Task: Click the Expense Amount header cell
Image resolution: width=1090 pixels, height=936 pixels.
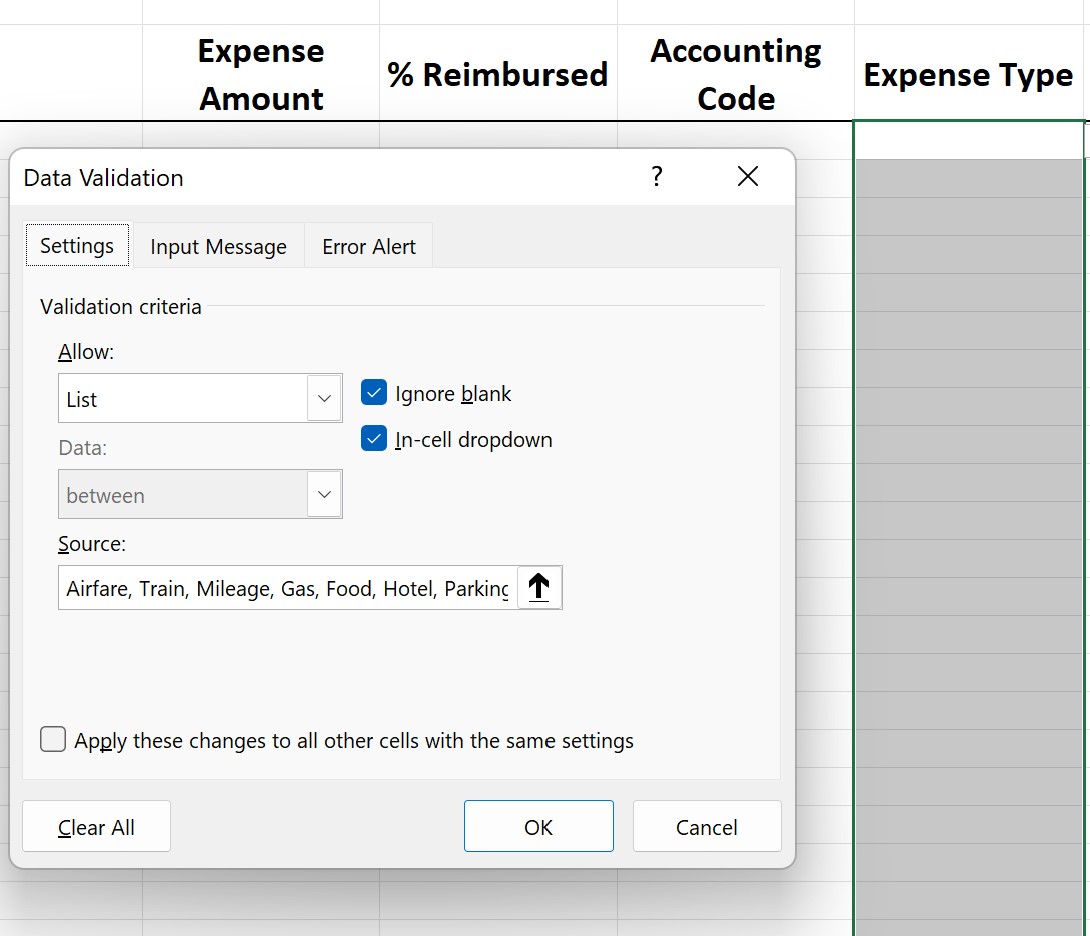Action: [260, 73]
